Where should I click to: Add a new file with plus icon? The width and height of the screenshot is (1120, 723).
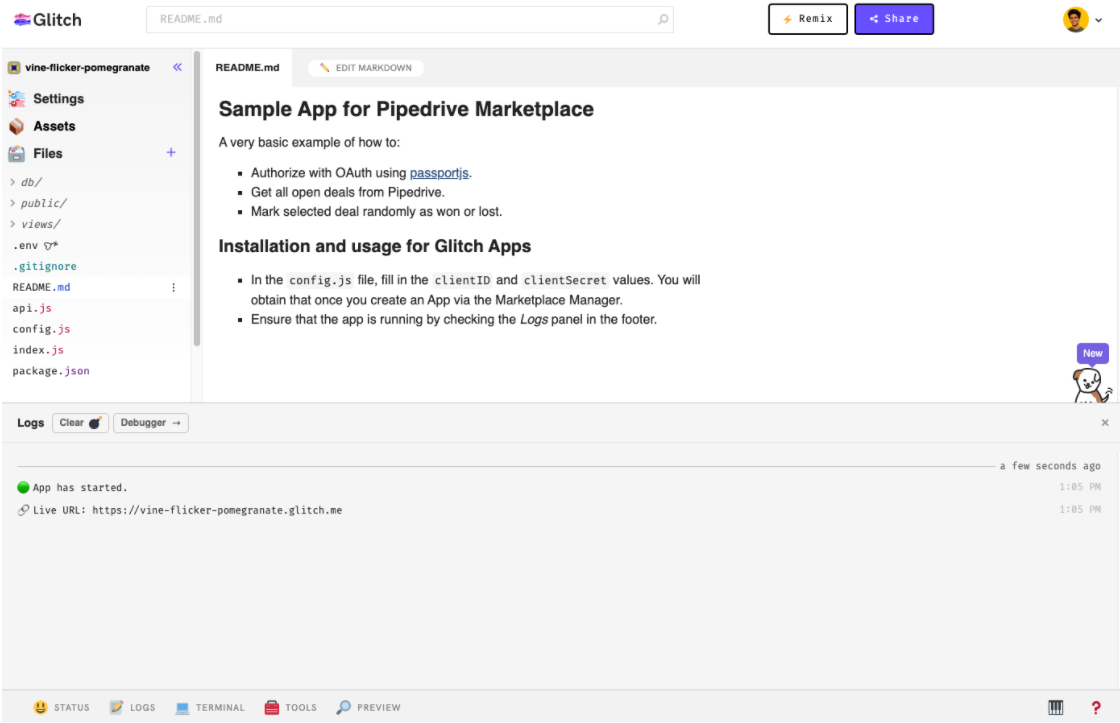coord(171,152)
